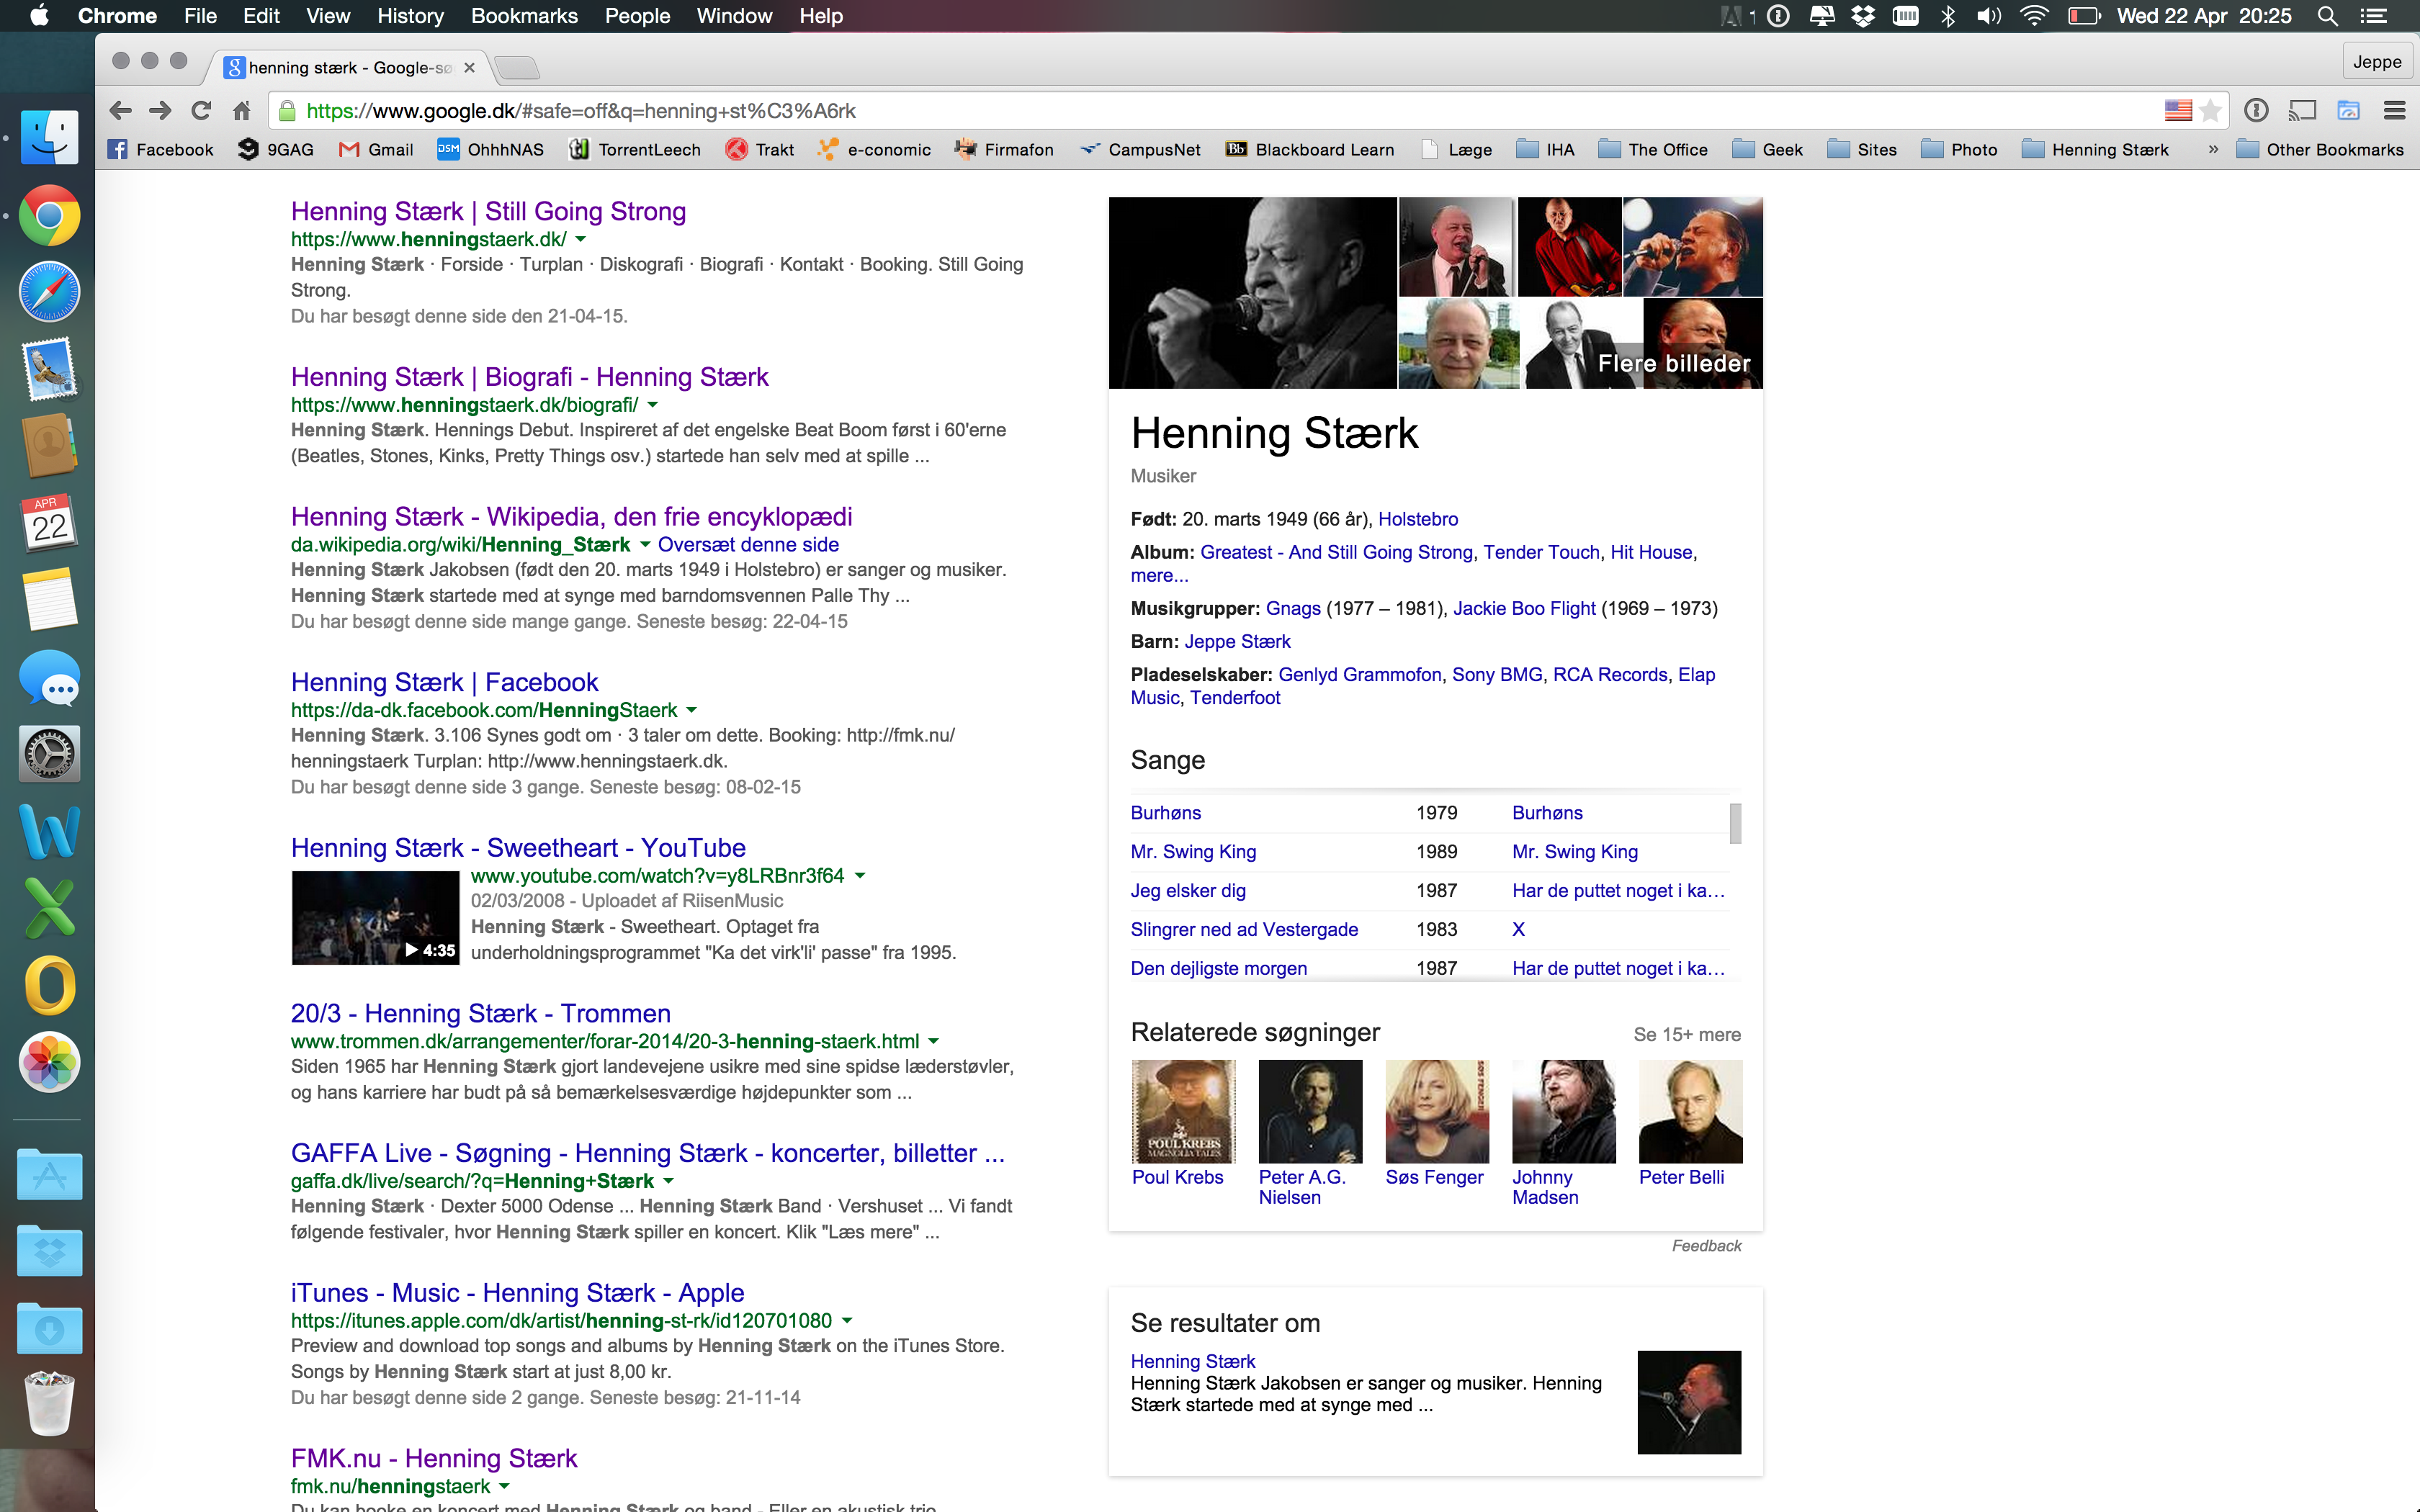2420x1512 pixels.
Task: Expand options arrow for henningstaerk.dk result
Action: (581, 240)
